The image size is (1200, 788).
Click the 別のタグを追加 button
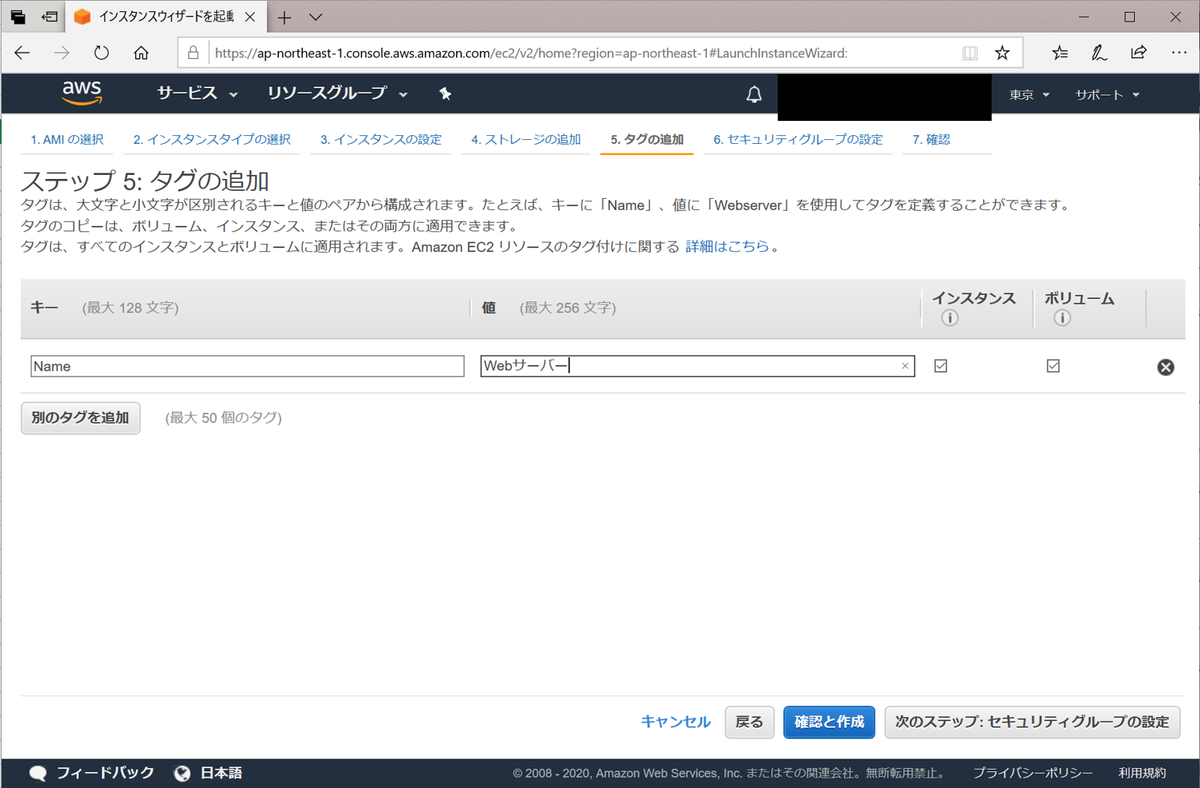tap(80, 417)
